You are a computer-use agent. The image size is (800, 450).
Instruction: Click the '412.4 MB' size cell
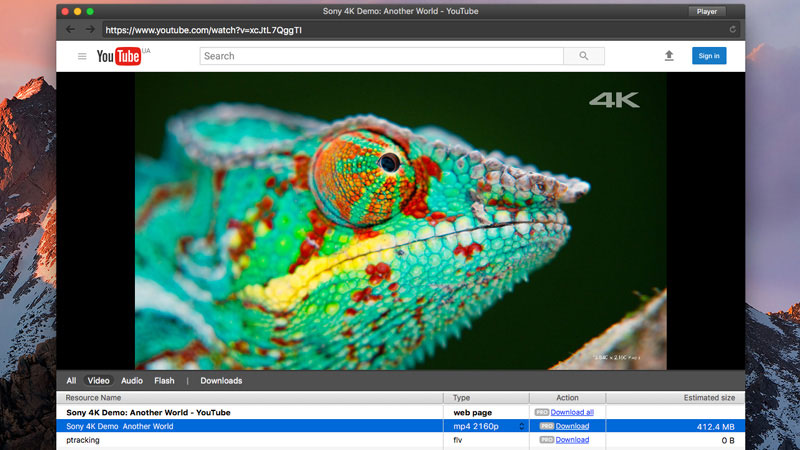tap(715, 427)
